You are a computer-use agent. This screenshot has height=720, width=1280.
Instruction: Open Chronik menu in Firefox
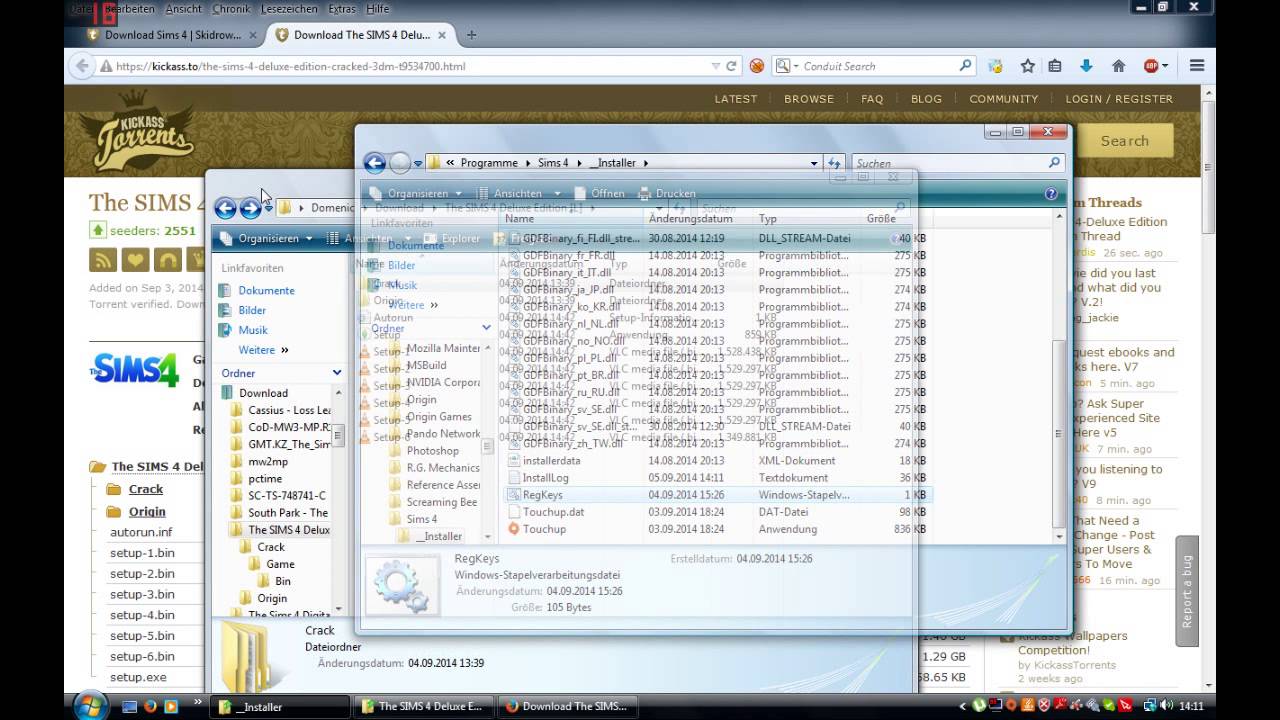click(x=231, y=8)
